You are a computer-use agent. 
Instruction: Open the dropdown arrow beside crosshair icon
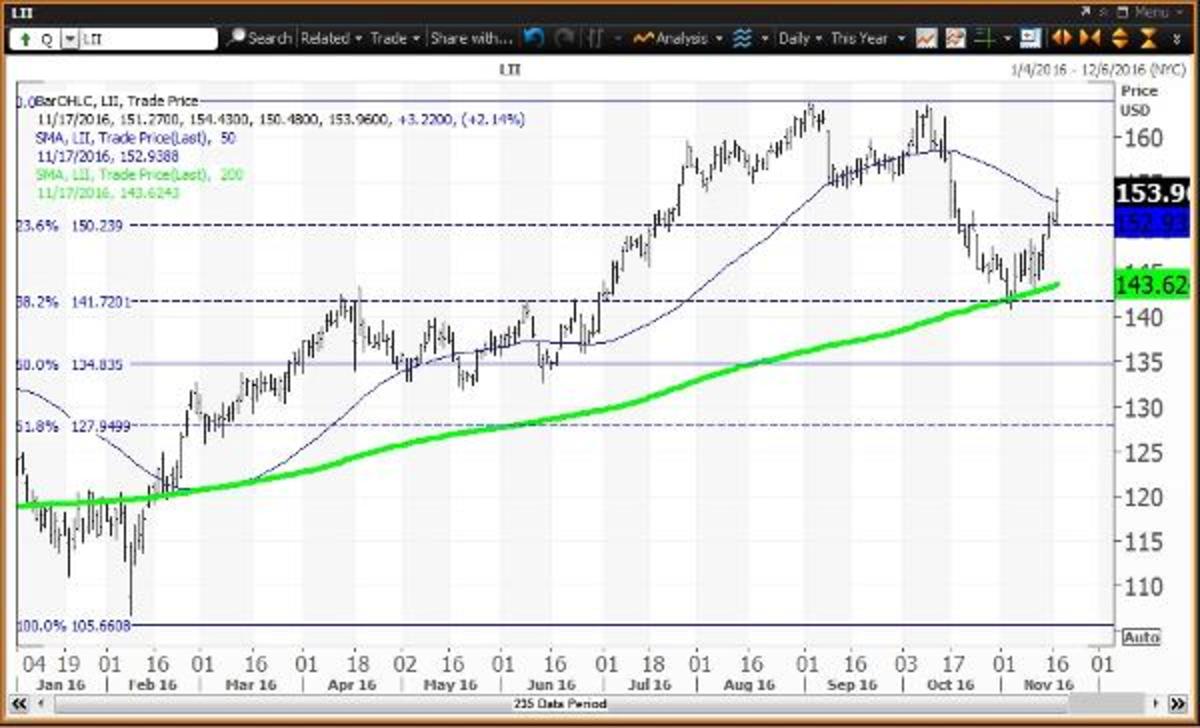point(1007,39)
